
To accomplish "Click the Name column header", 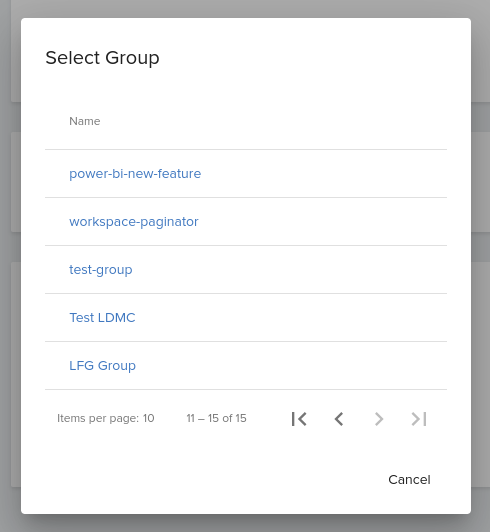I will [x=84, y=121].
